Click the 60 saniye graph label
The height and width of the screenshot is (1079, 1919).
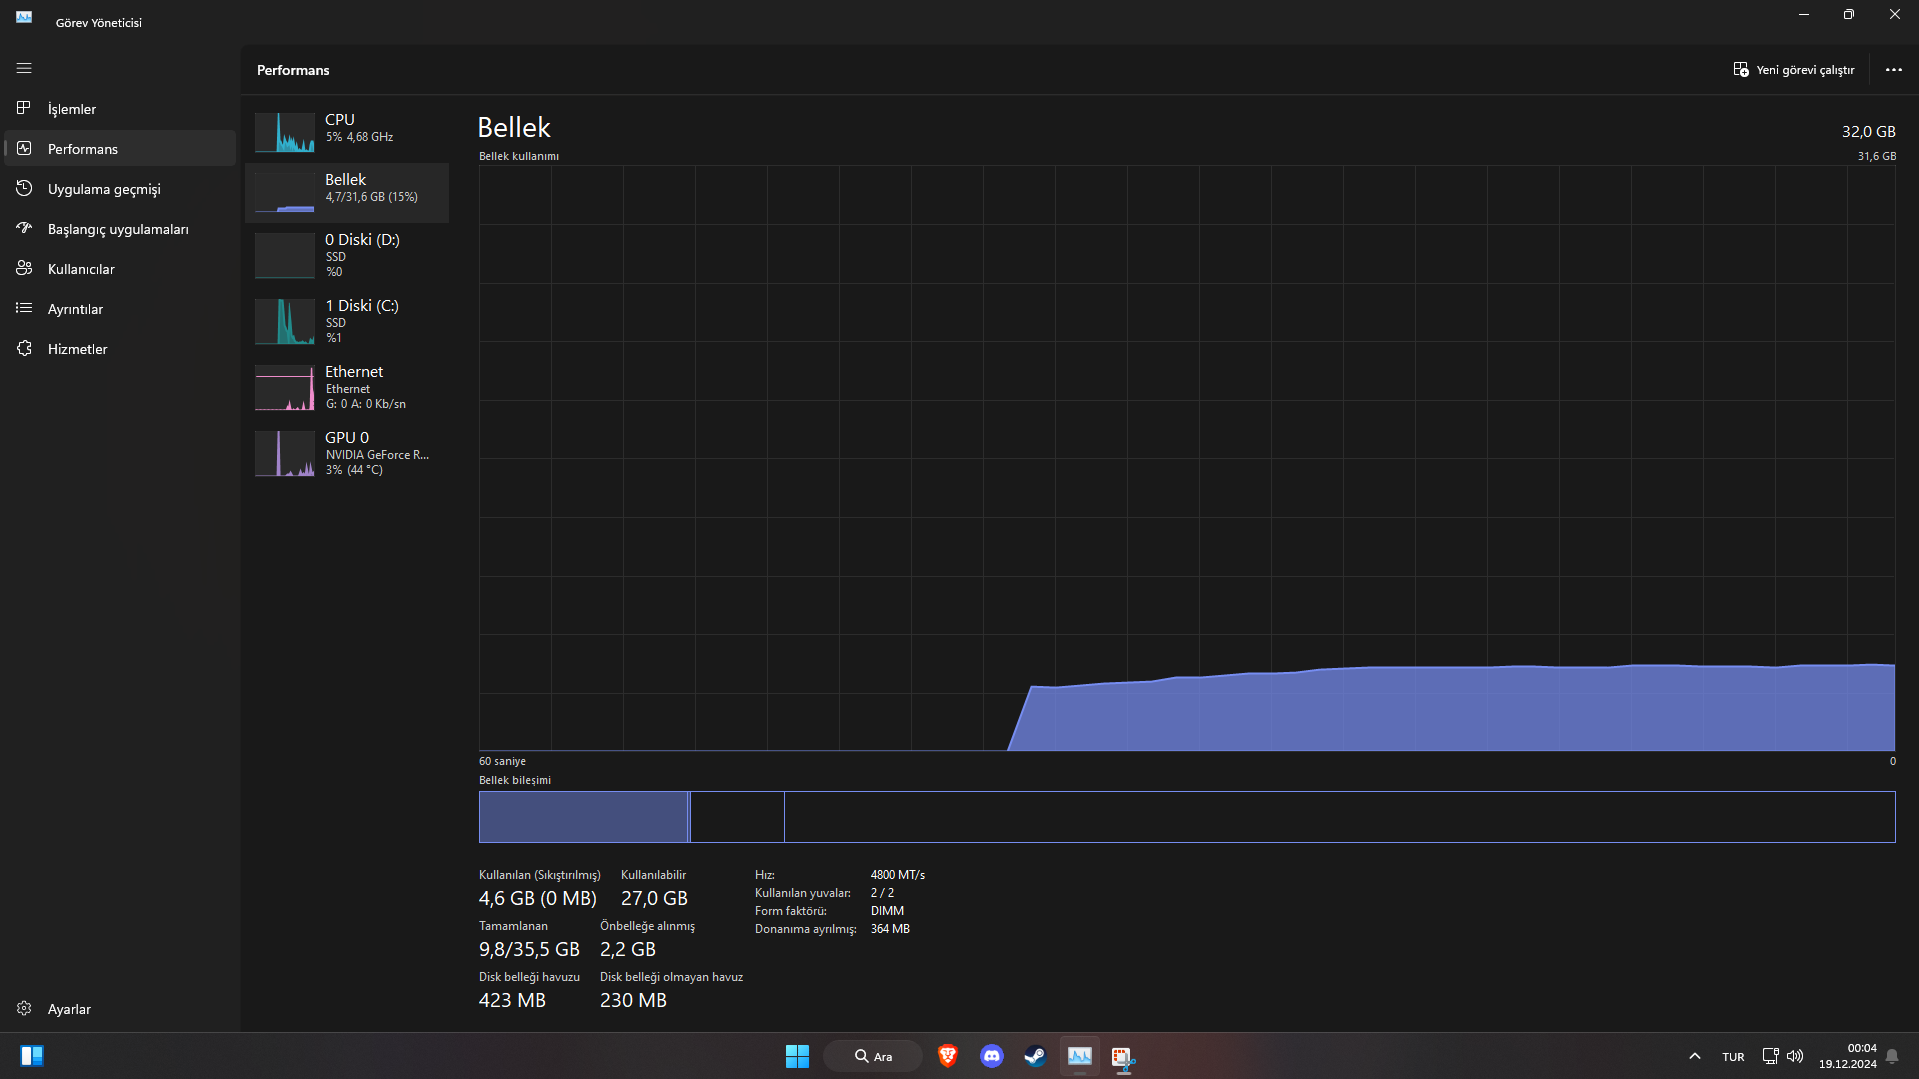pos(502,761)
